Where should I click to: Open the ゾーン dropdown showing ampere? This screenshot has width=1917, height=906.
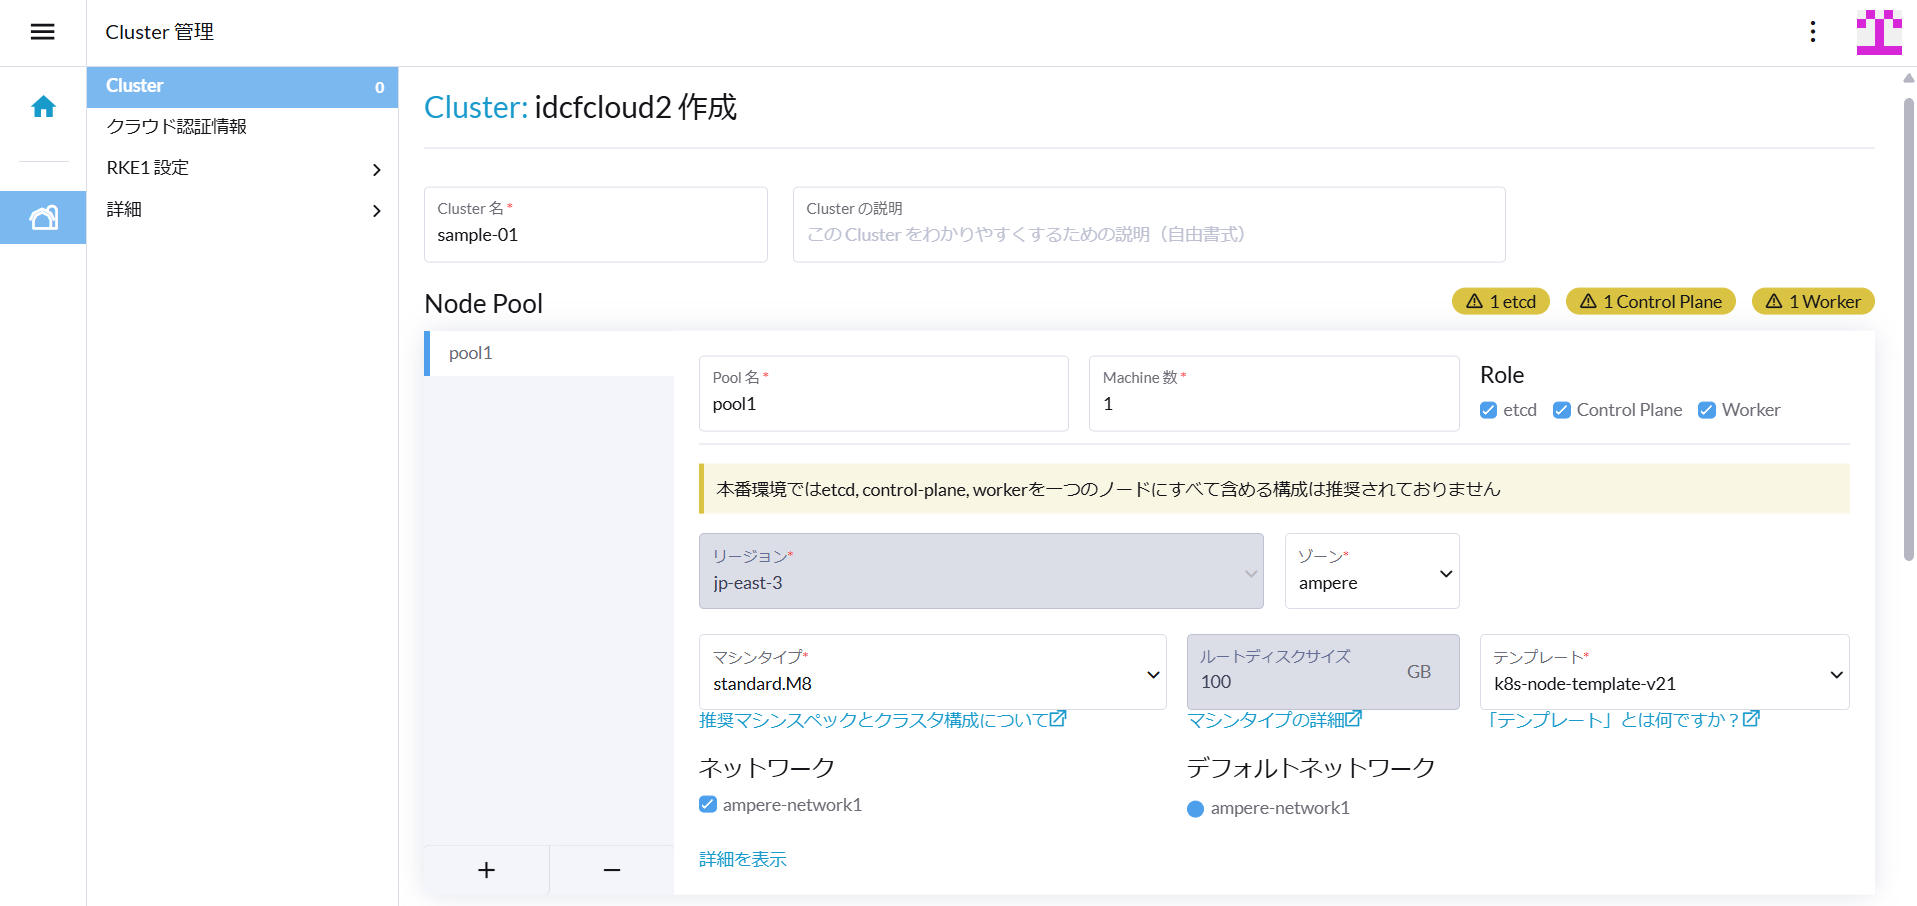pos(1371,572)
